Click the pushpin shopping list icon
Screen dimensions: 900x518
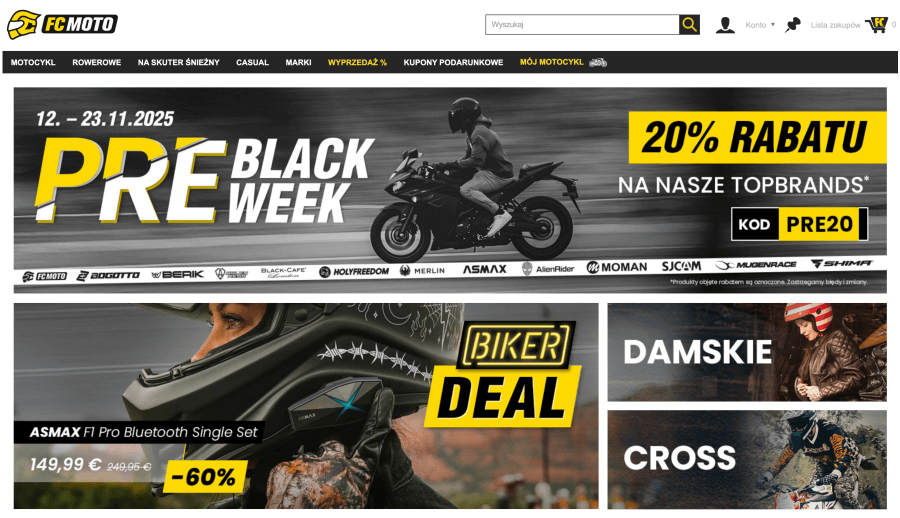pos(793,25)
